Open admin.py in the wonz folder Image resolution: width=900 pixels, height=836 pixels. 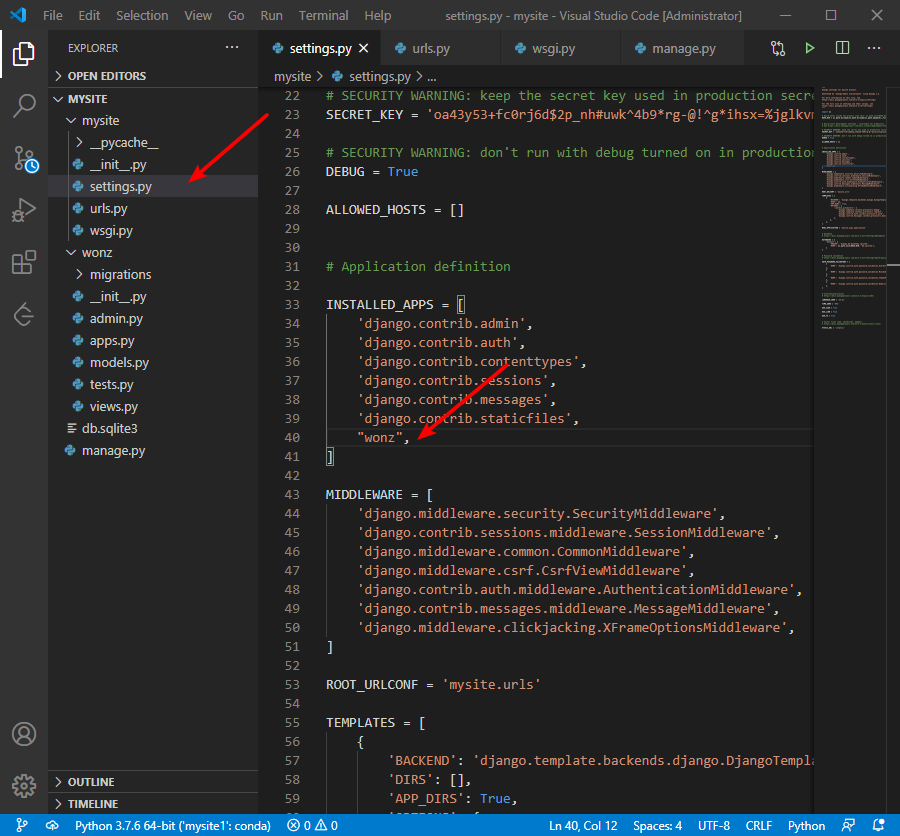153,319
